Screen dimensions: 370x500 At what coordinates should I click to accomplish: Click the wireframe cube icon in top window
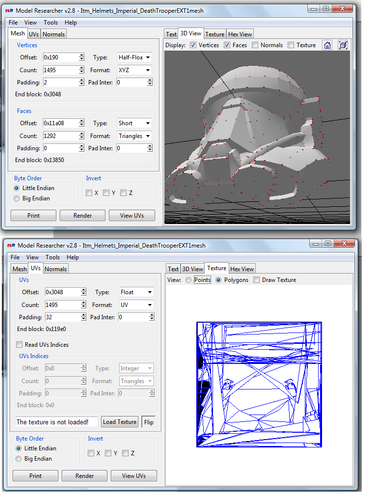(343, 45)
